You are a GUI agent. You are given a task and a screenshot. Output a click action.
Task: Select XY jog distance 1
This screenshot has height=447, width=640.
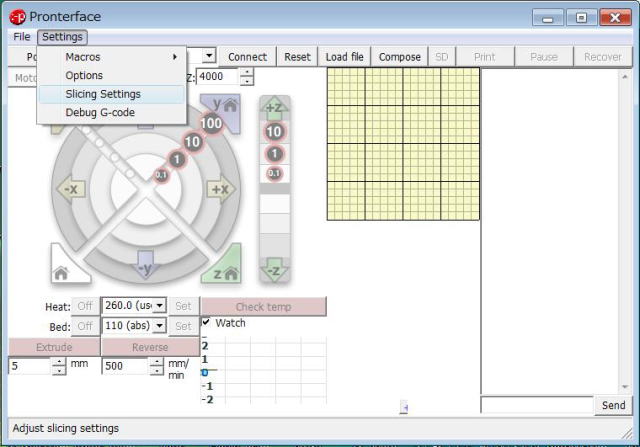(177, 159)
